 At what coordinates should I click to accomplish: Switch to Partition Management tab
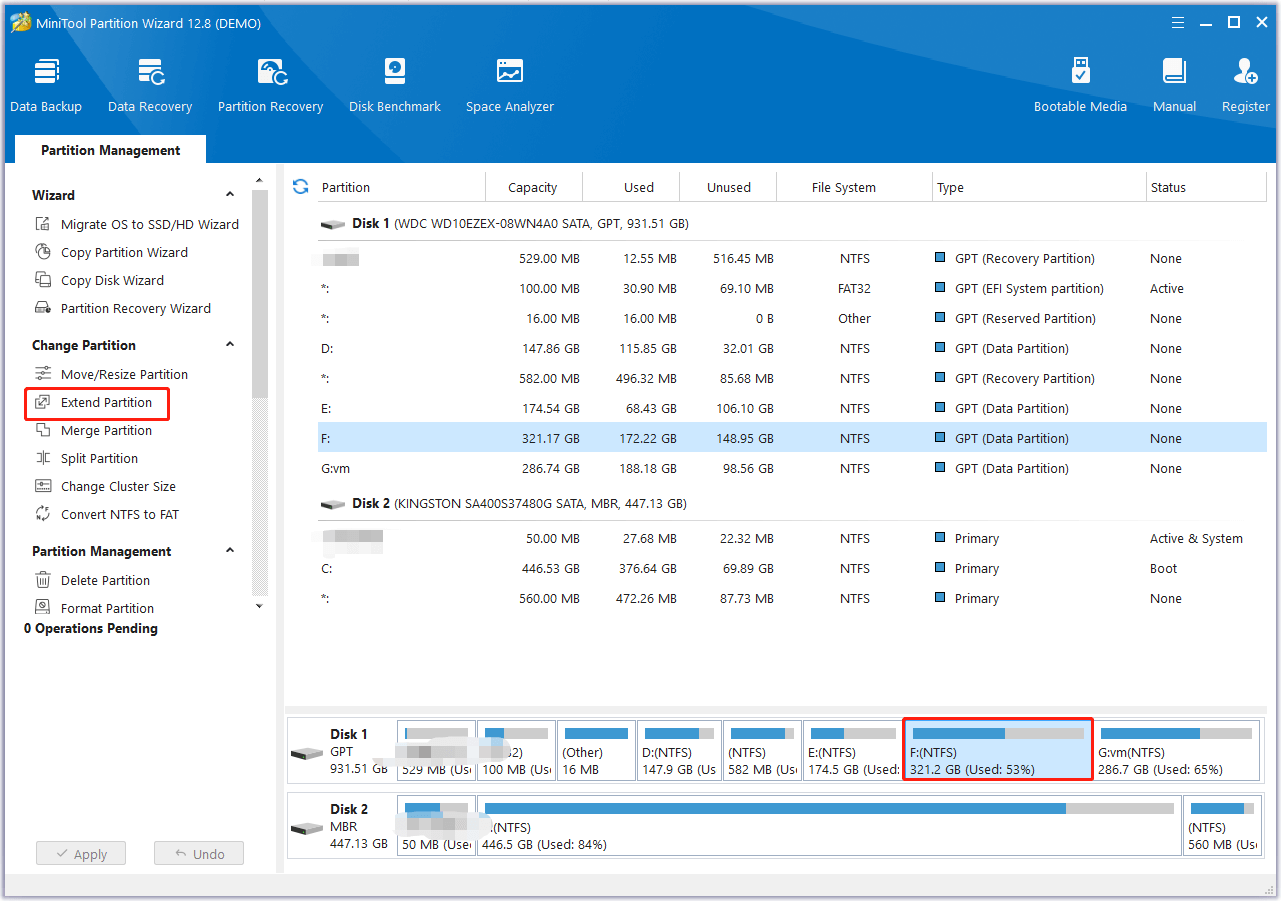coord(111,150)
